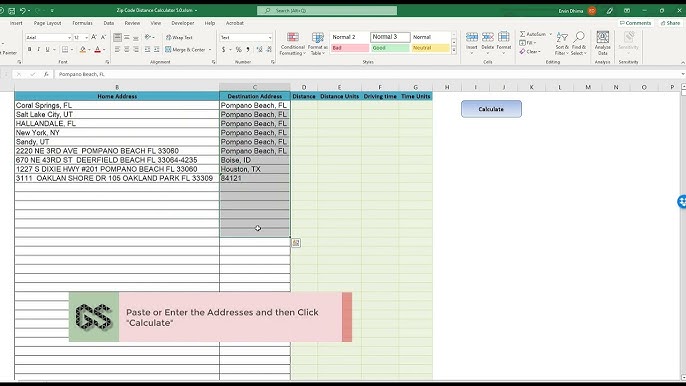
Task: Increase decimal places
Action: (259, 49)
